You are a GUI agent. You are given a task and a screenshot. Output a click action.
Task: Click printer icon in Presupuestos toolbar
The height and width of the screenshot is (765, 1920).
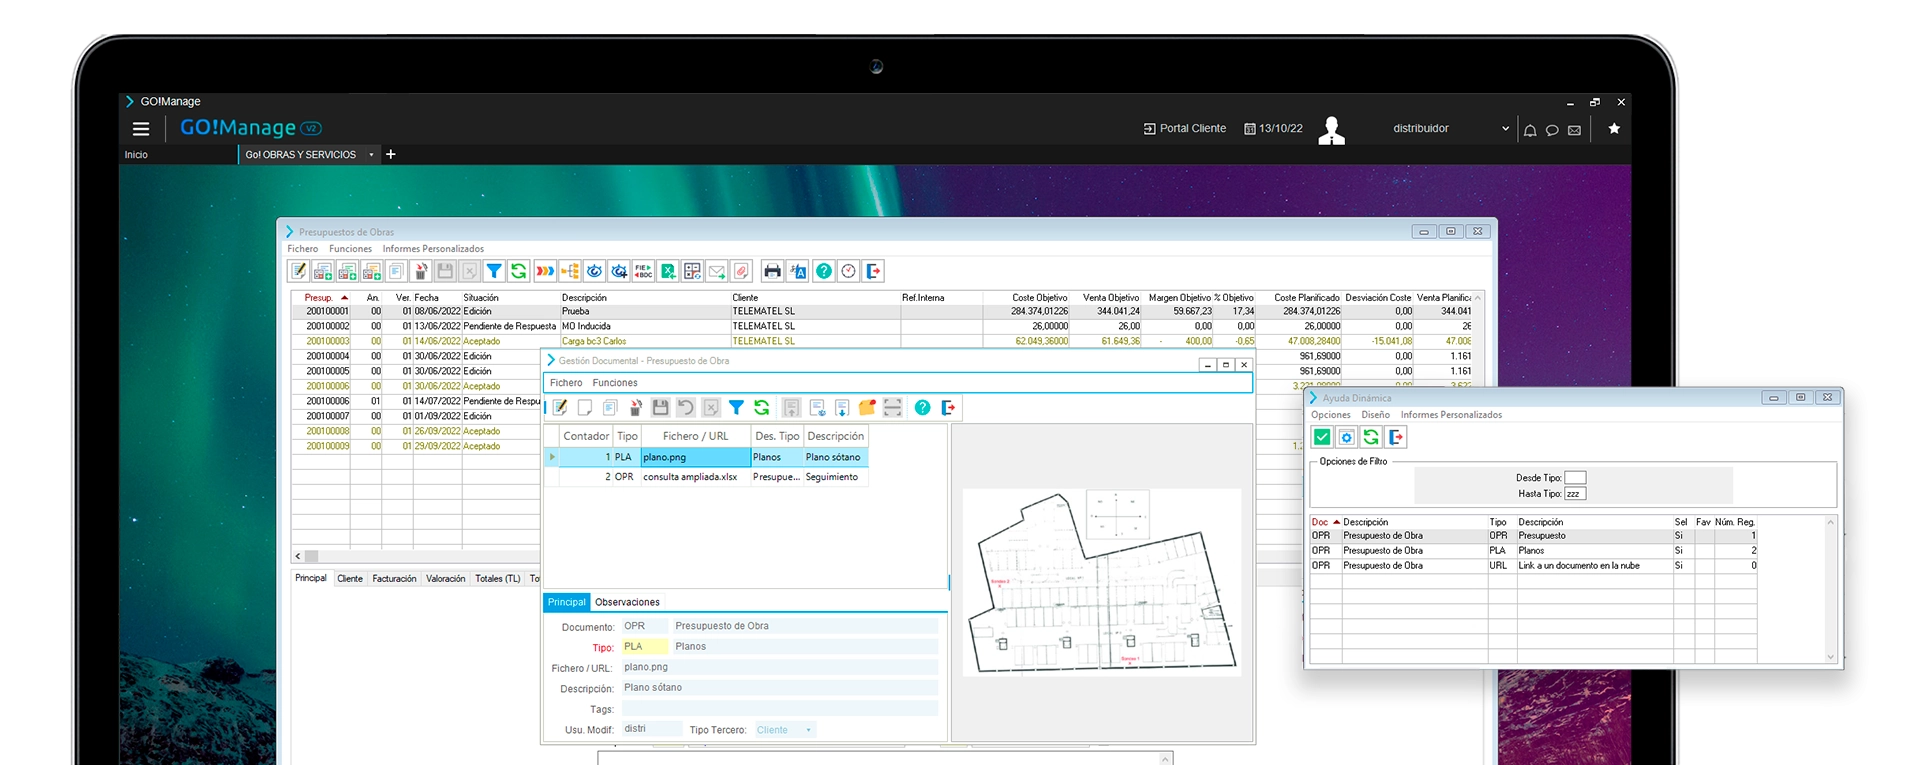coord(772,271)
